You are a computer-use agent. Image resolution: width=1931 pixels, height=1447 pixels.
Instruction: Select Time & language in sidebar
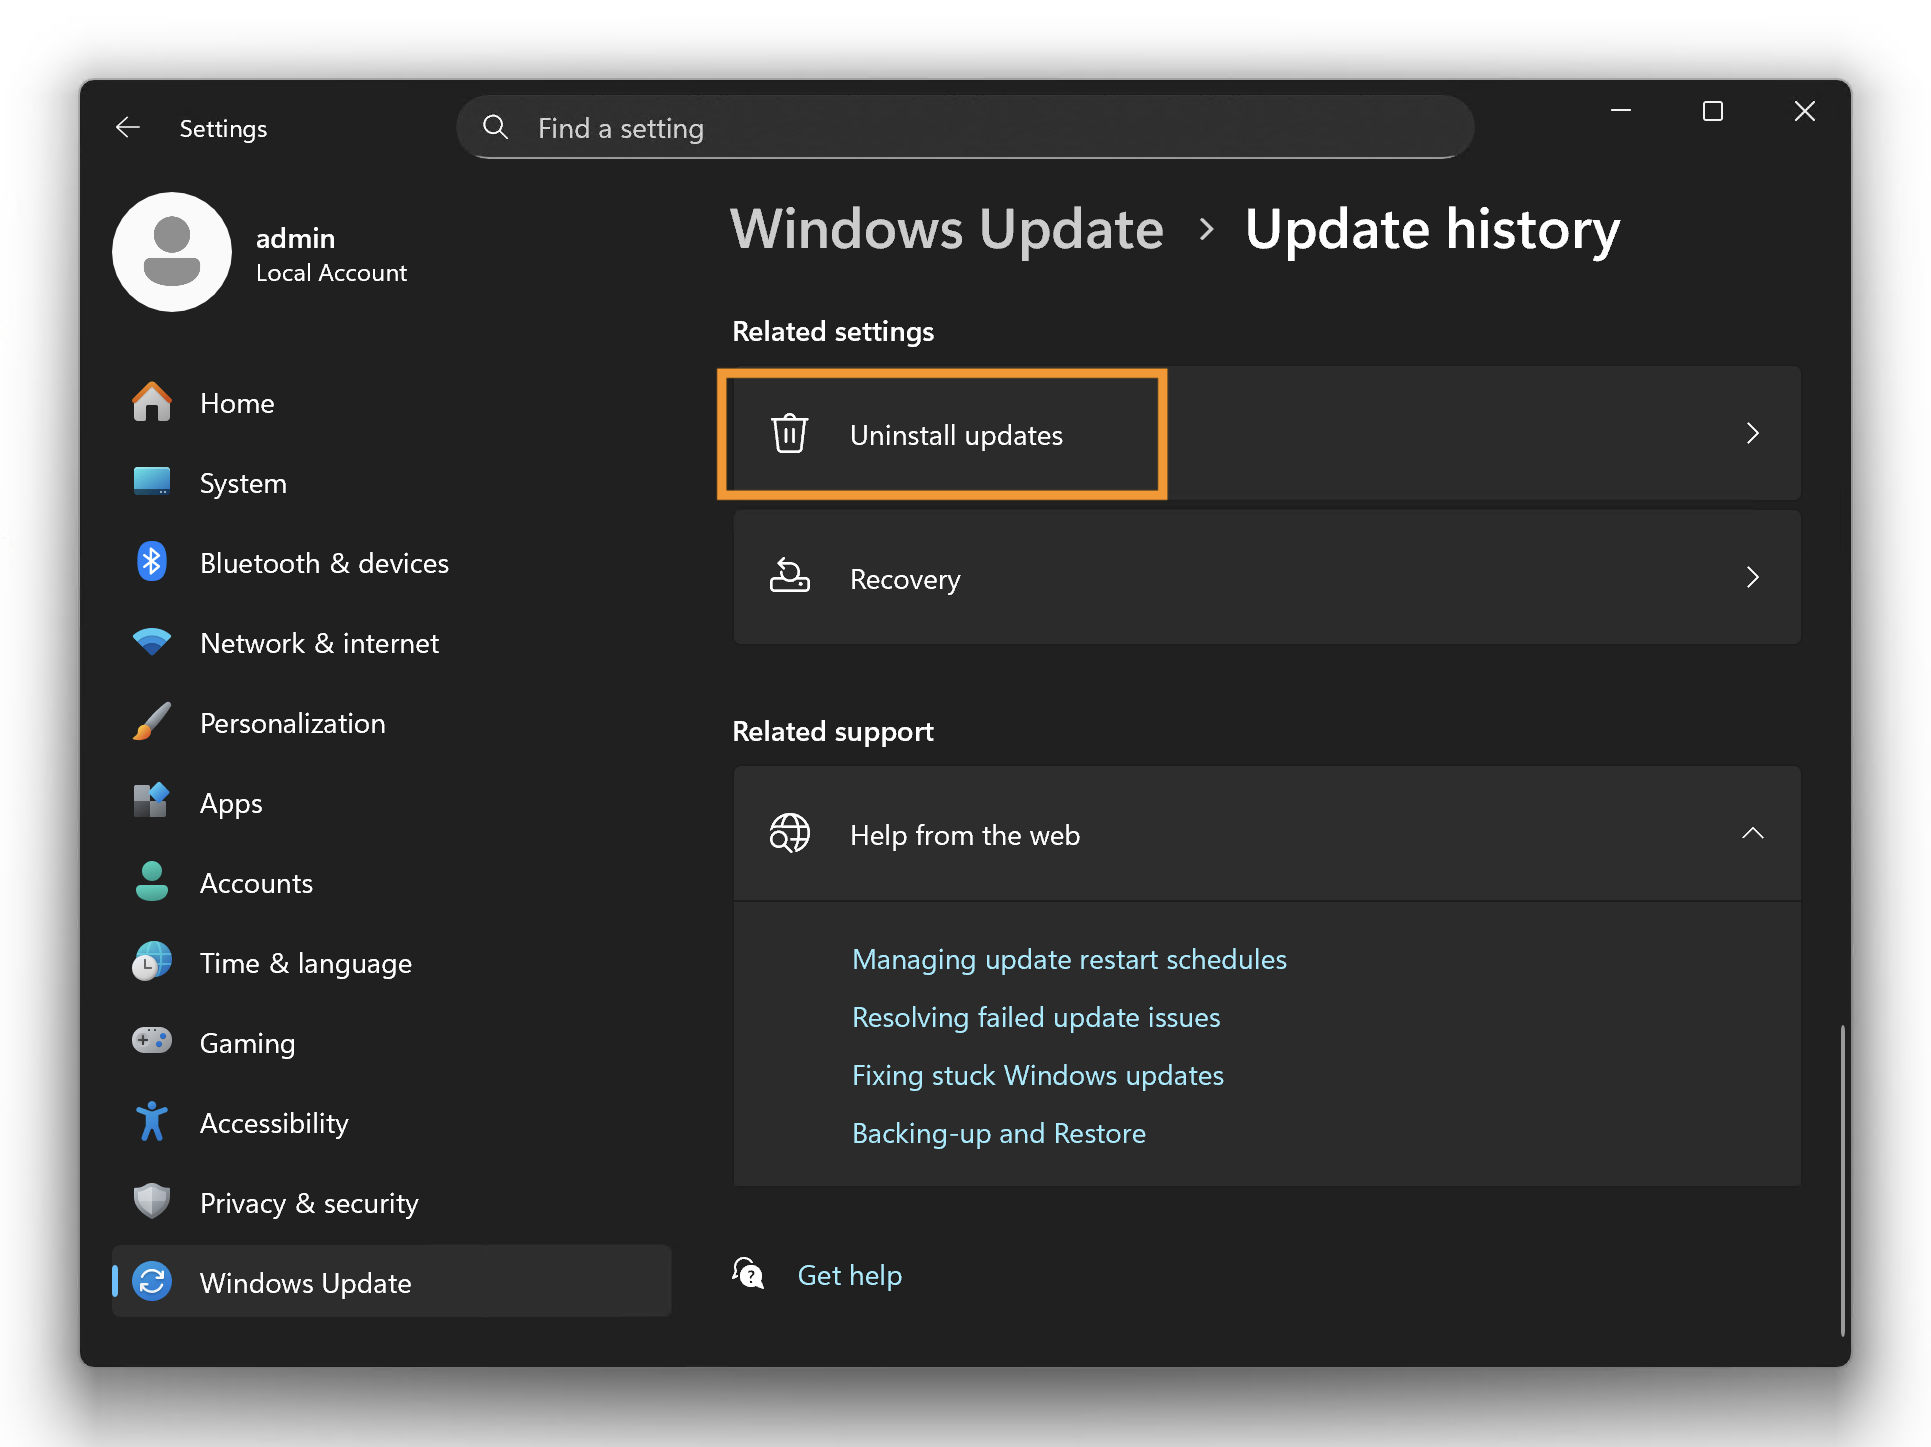(x=305, y=963)
